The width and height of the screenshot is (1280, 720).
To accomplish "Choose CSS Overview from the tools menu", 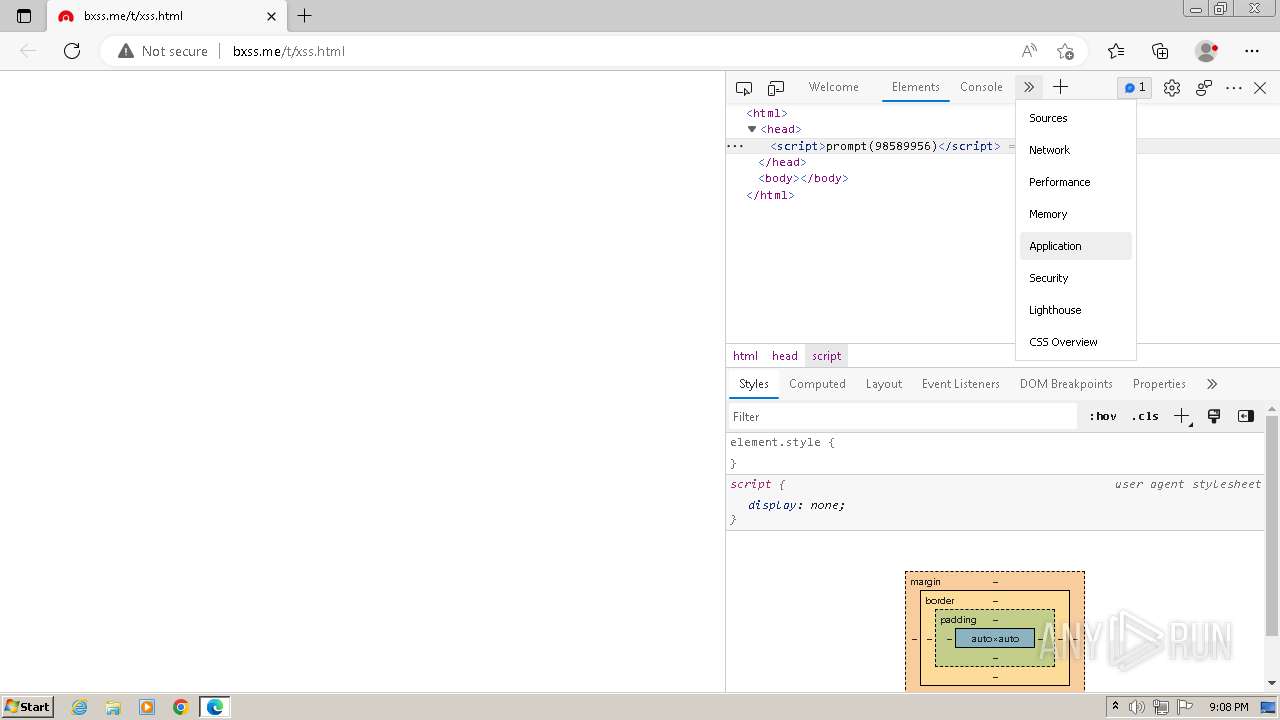I will coord(1076,342).
